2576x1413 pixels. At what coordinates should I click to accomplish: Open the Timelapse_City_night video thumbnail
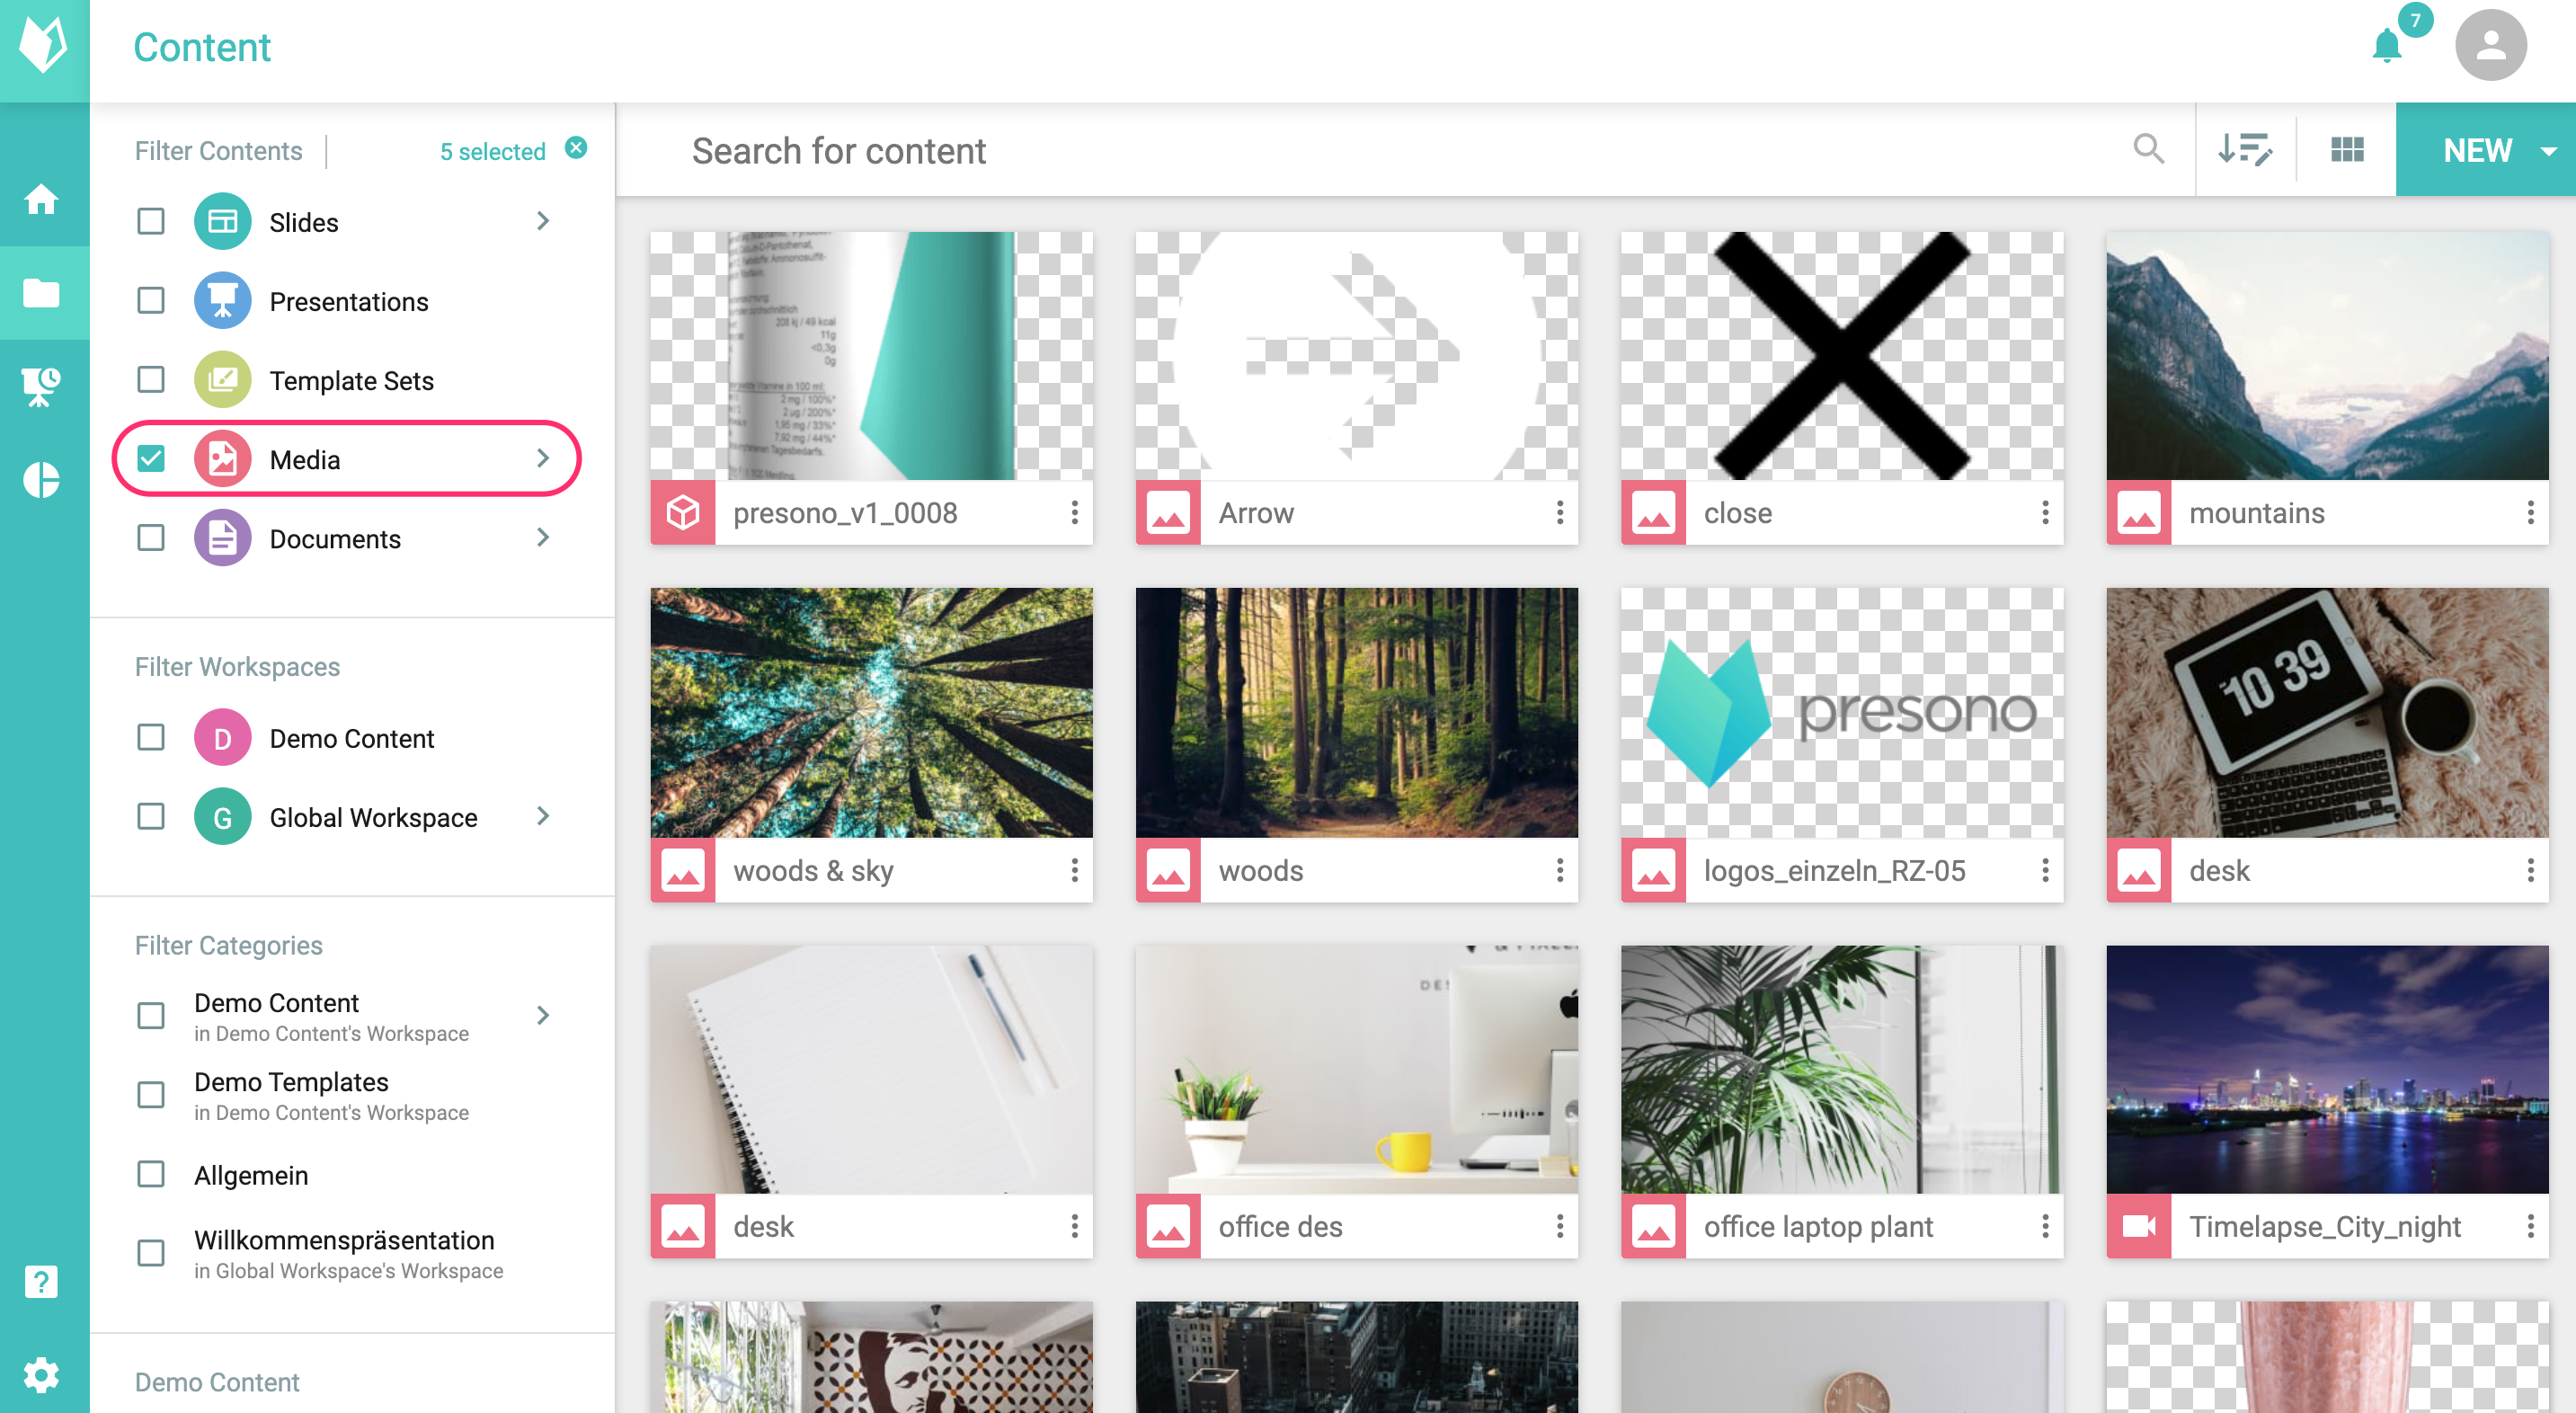click(2327, 1069)
